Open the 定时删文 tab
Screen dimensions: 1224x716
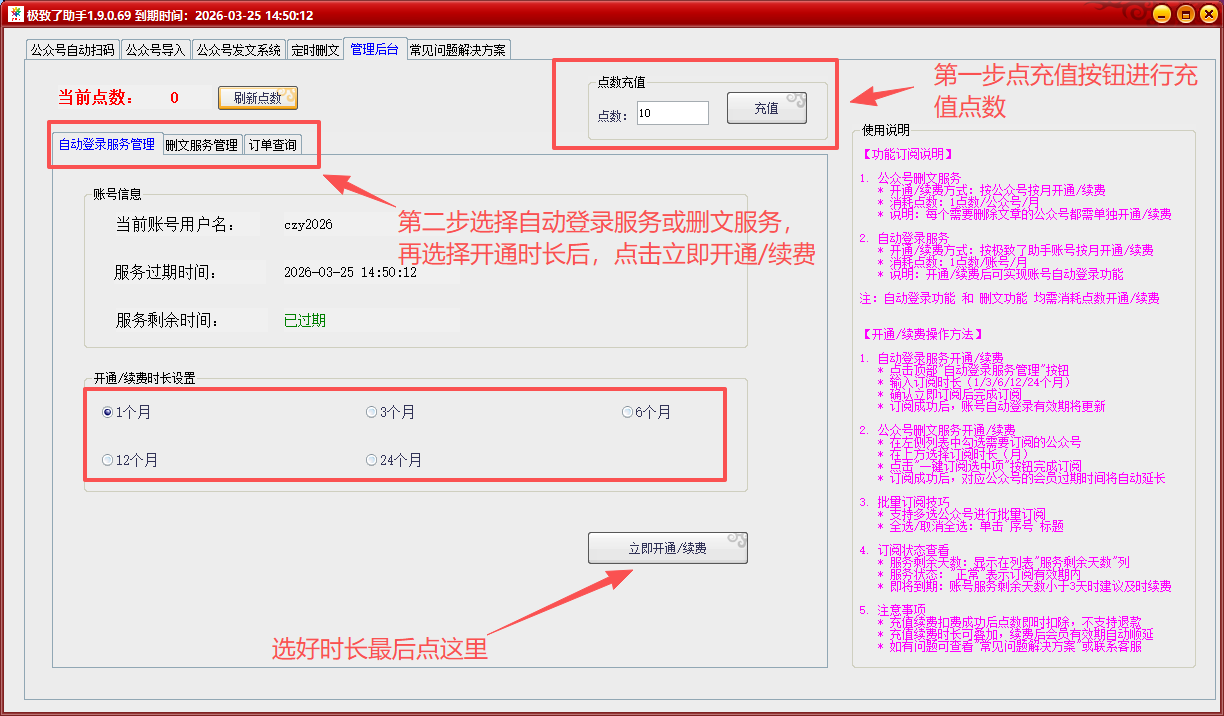click(315, 50)
